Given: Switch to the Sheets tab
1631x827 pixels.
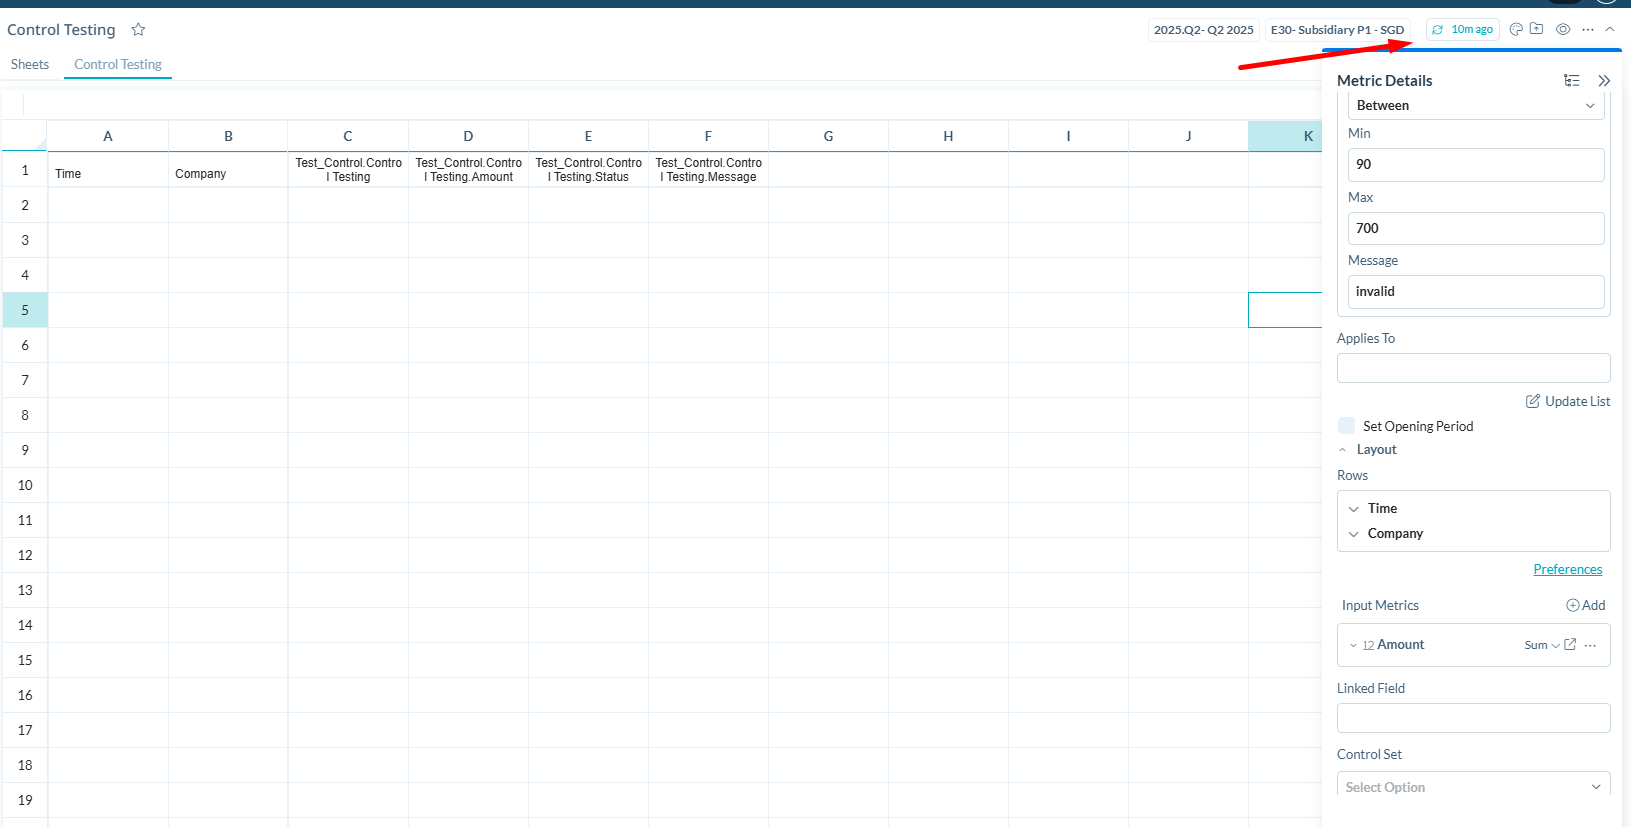Looking at the screenshot, I should coord(30,64).
